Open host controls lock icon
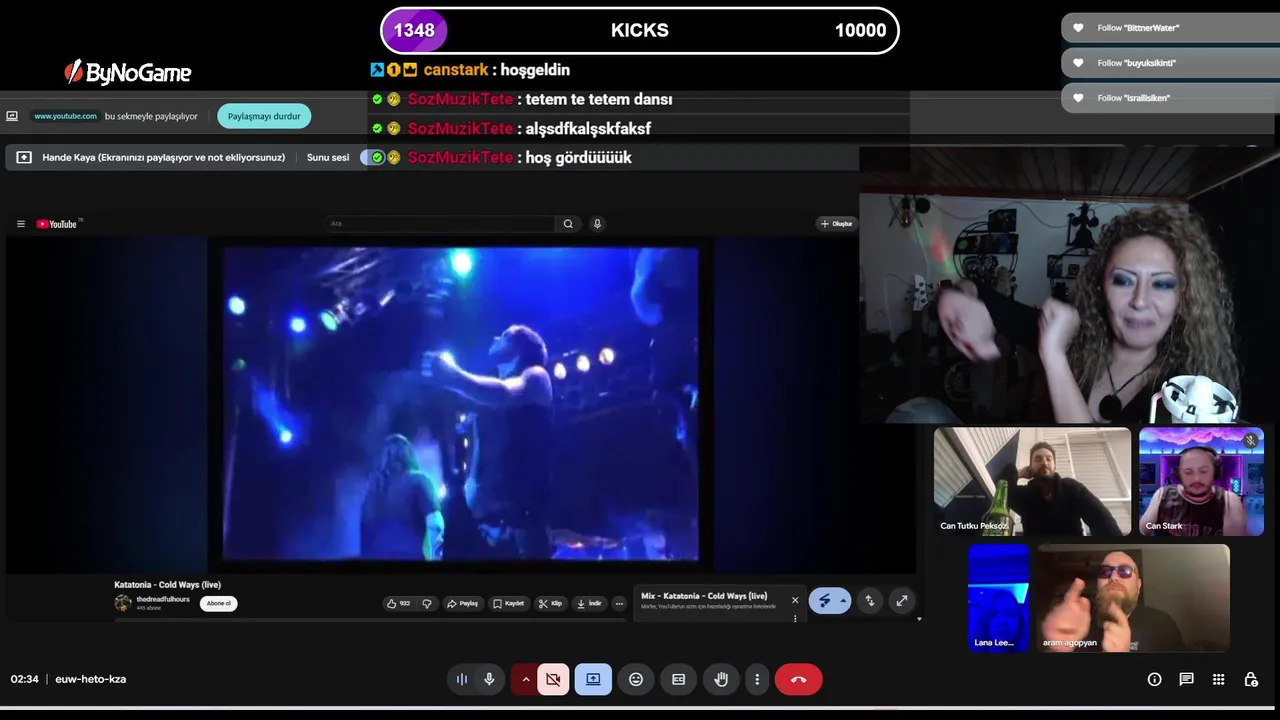This screenshot has width=1280, height=720. 1250,679
